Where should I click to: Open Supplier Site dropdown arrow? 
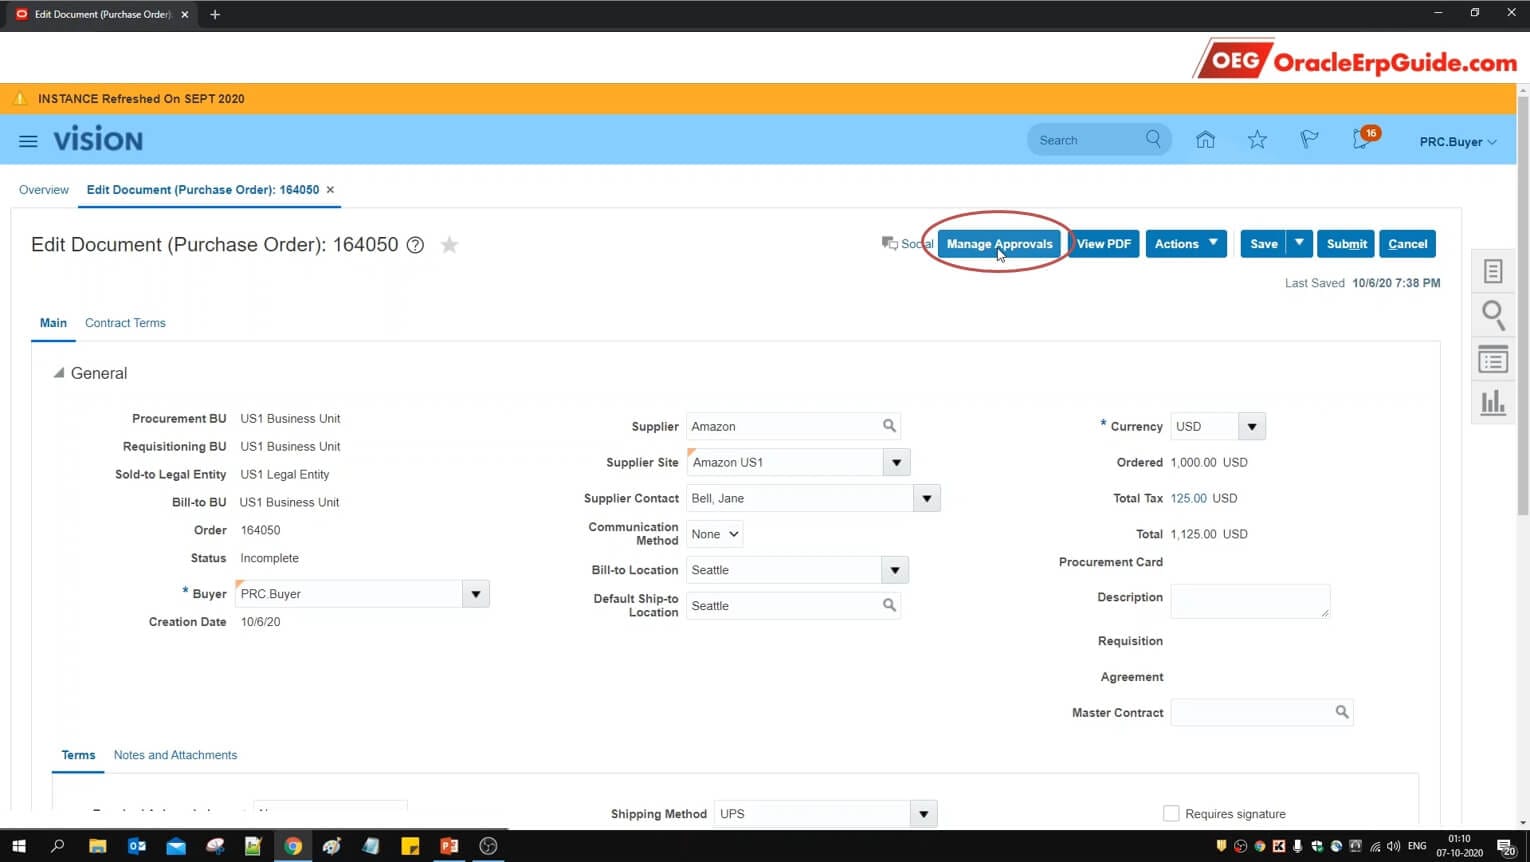[x=897, y=463]
